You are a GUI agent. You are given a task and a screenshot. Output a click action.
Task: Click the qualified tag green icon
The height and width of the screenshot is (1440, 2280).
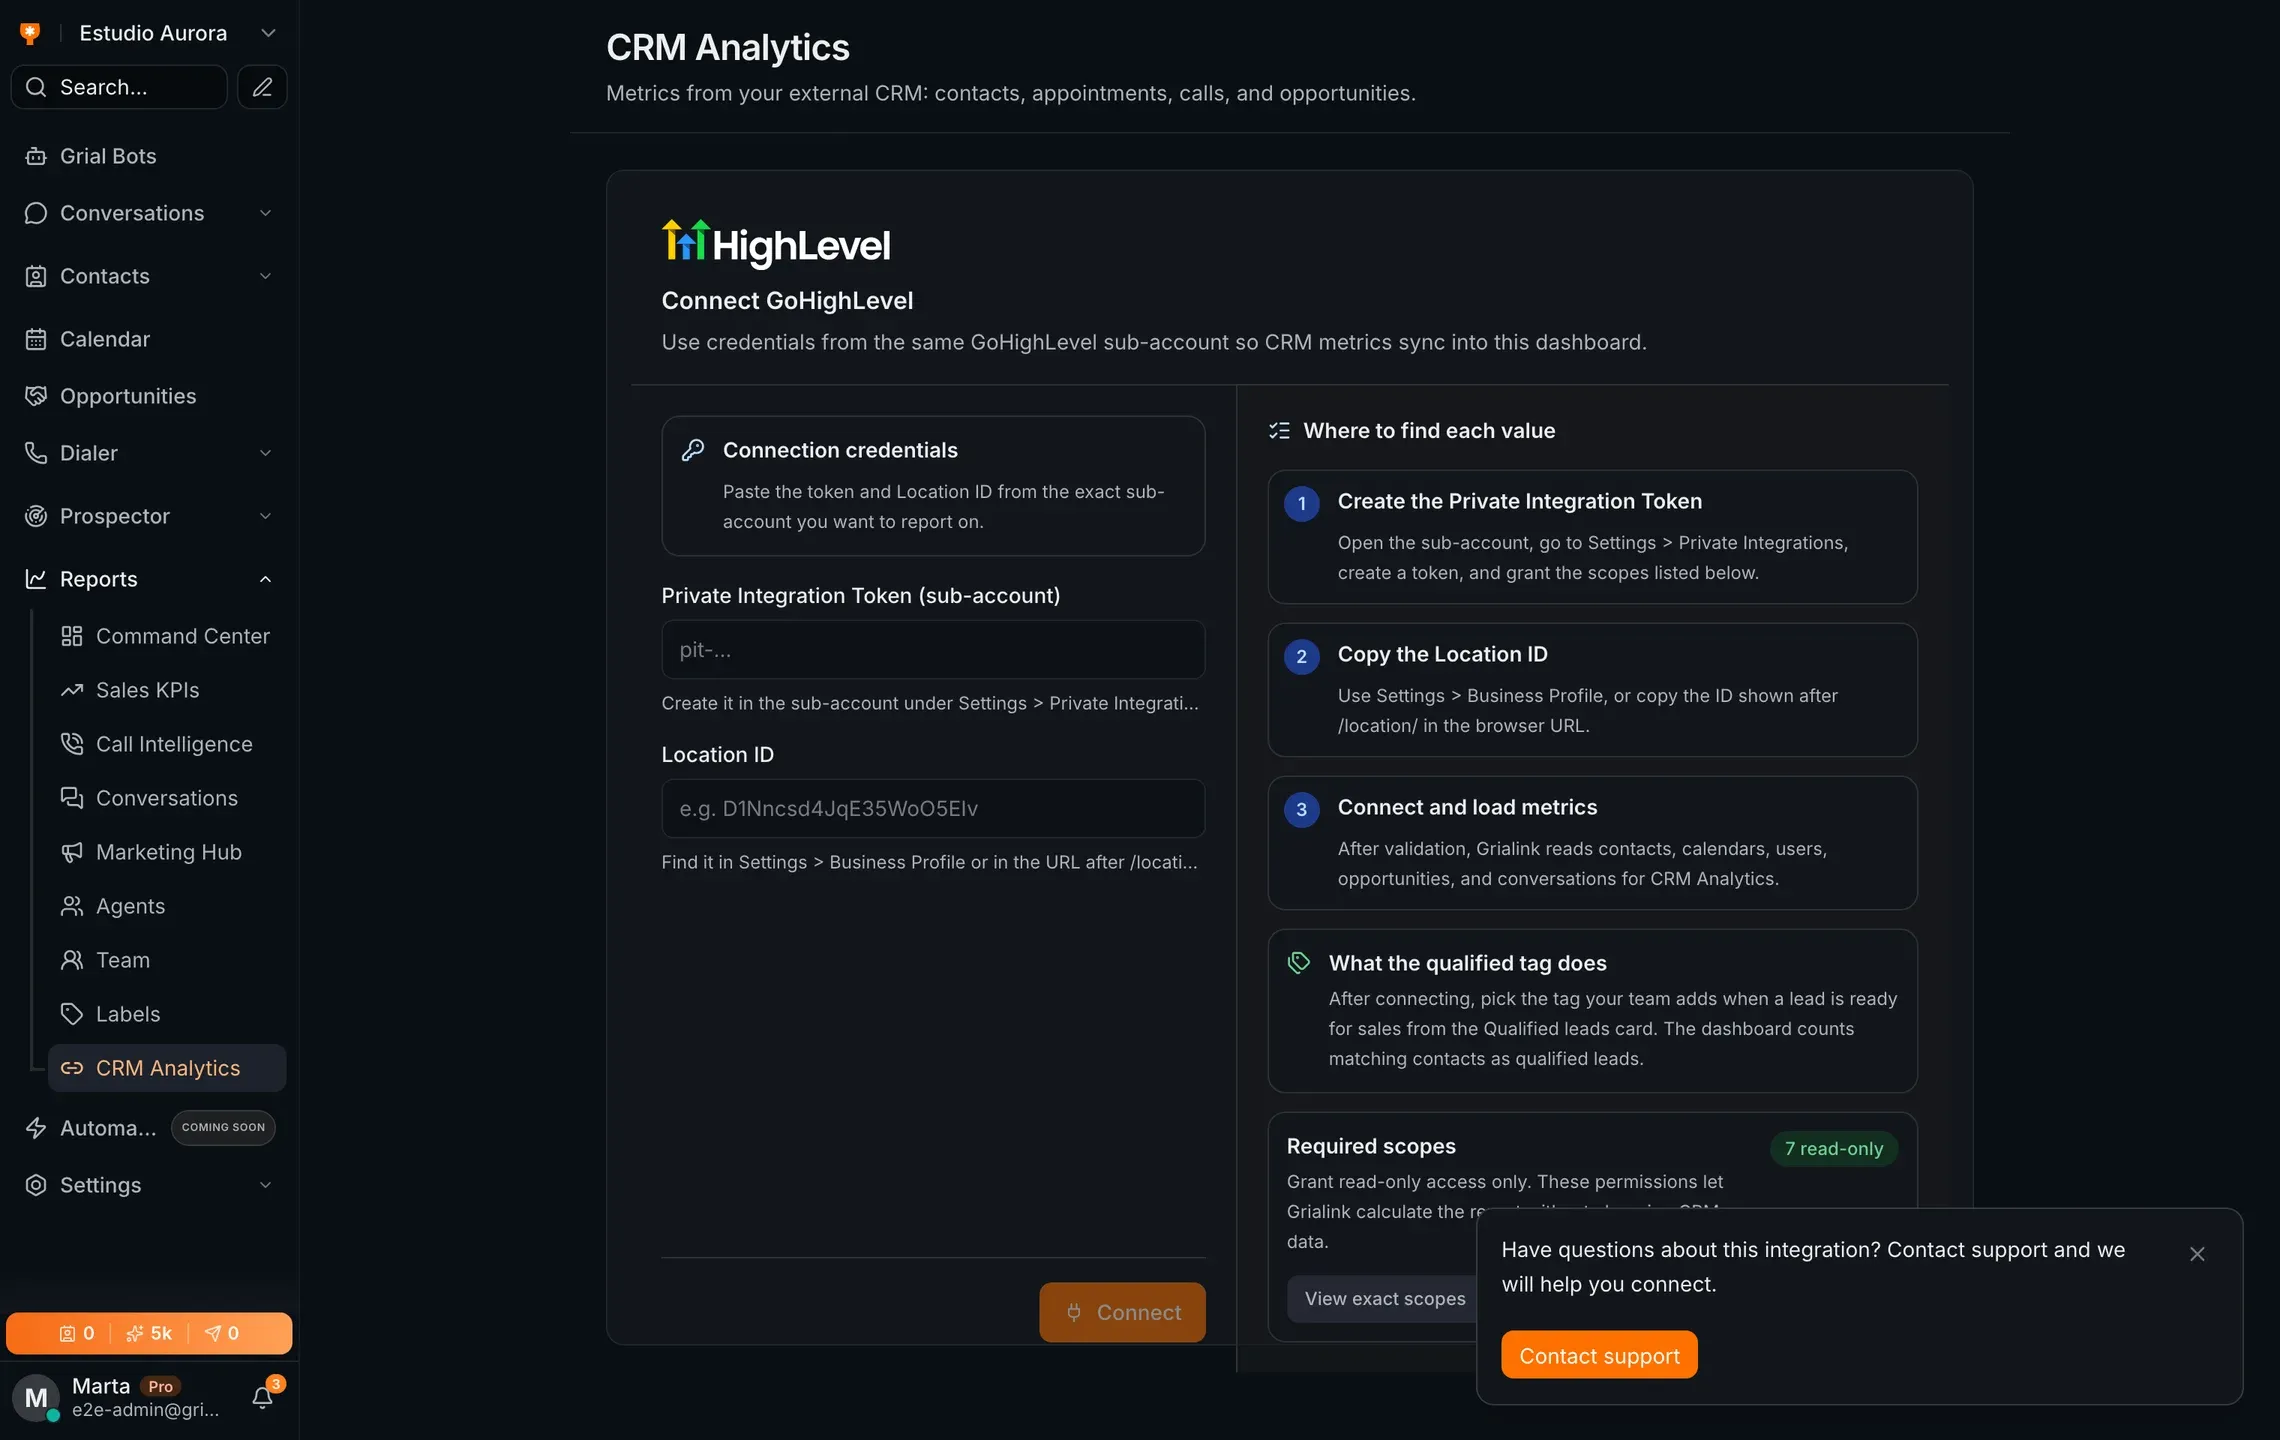pos(1298,963)
